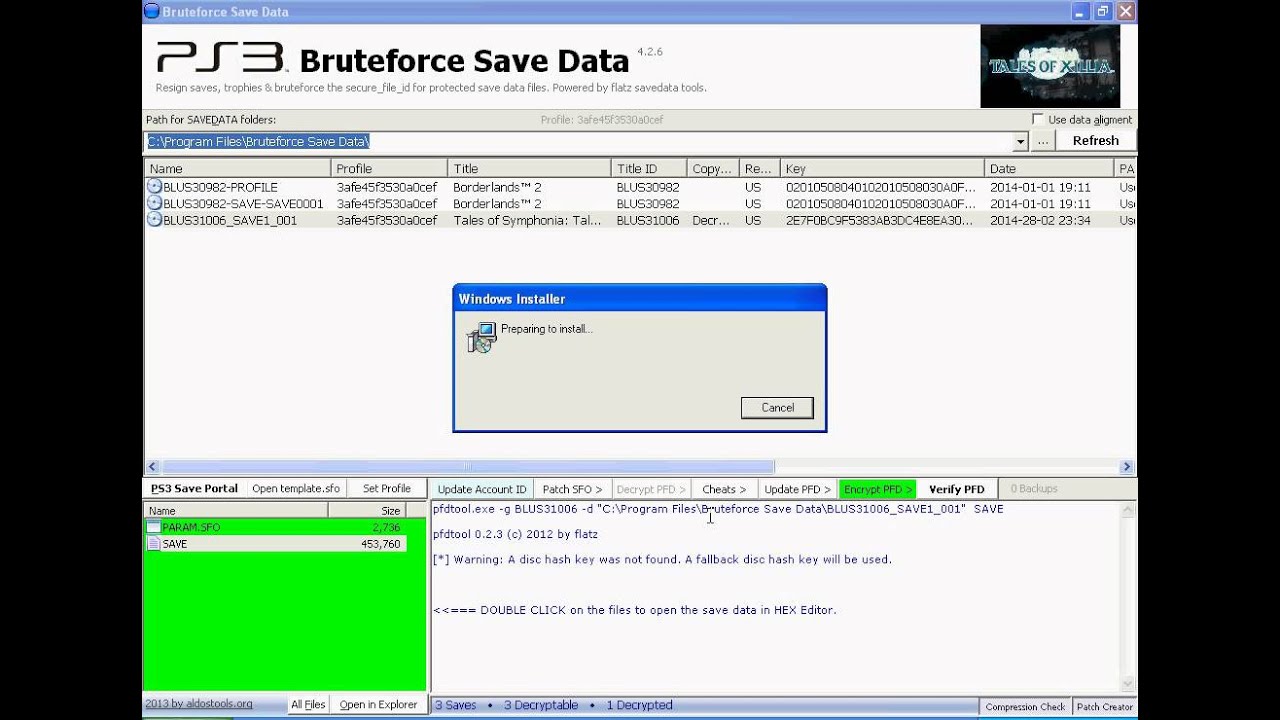This screenshot has height=720, width=1280.
Task: Click 3 Saves in status bar
Action: click(456, 705)
